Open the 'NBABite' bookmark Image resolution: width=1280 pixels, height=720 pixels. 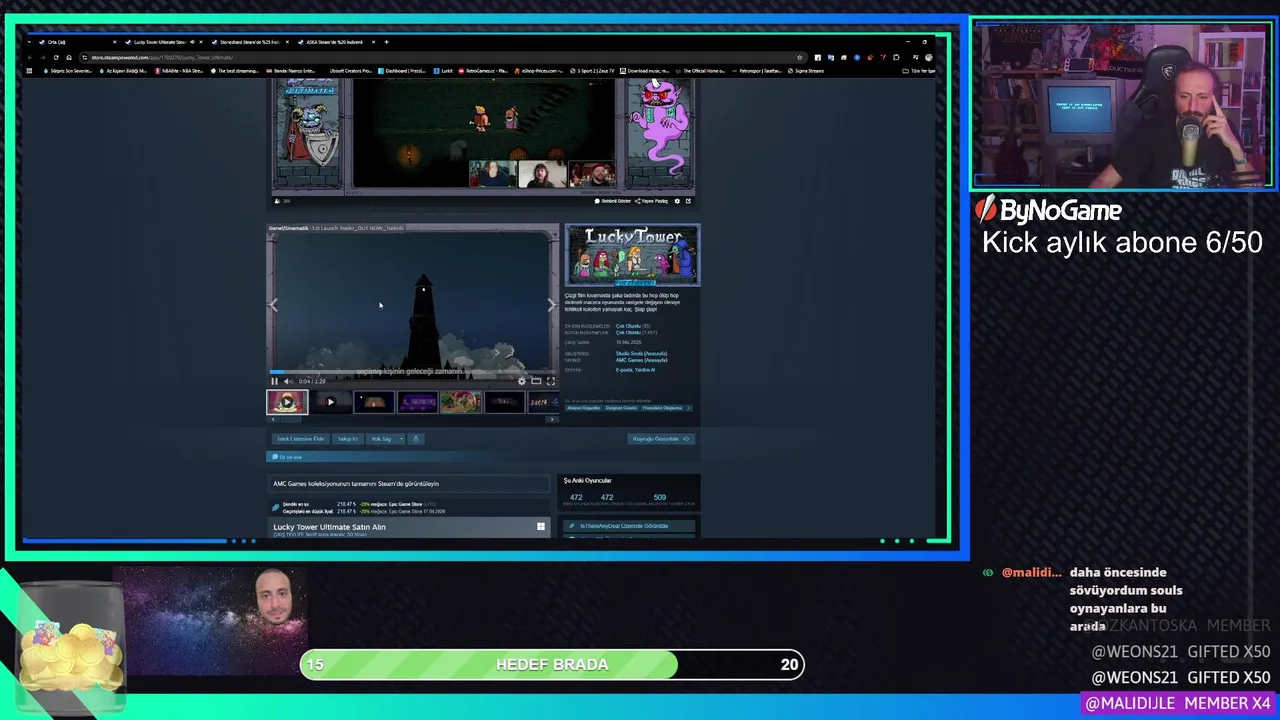pos(179,71)
